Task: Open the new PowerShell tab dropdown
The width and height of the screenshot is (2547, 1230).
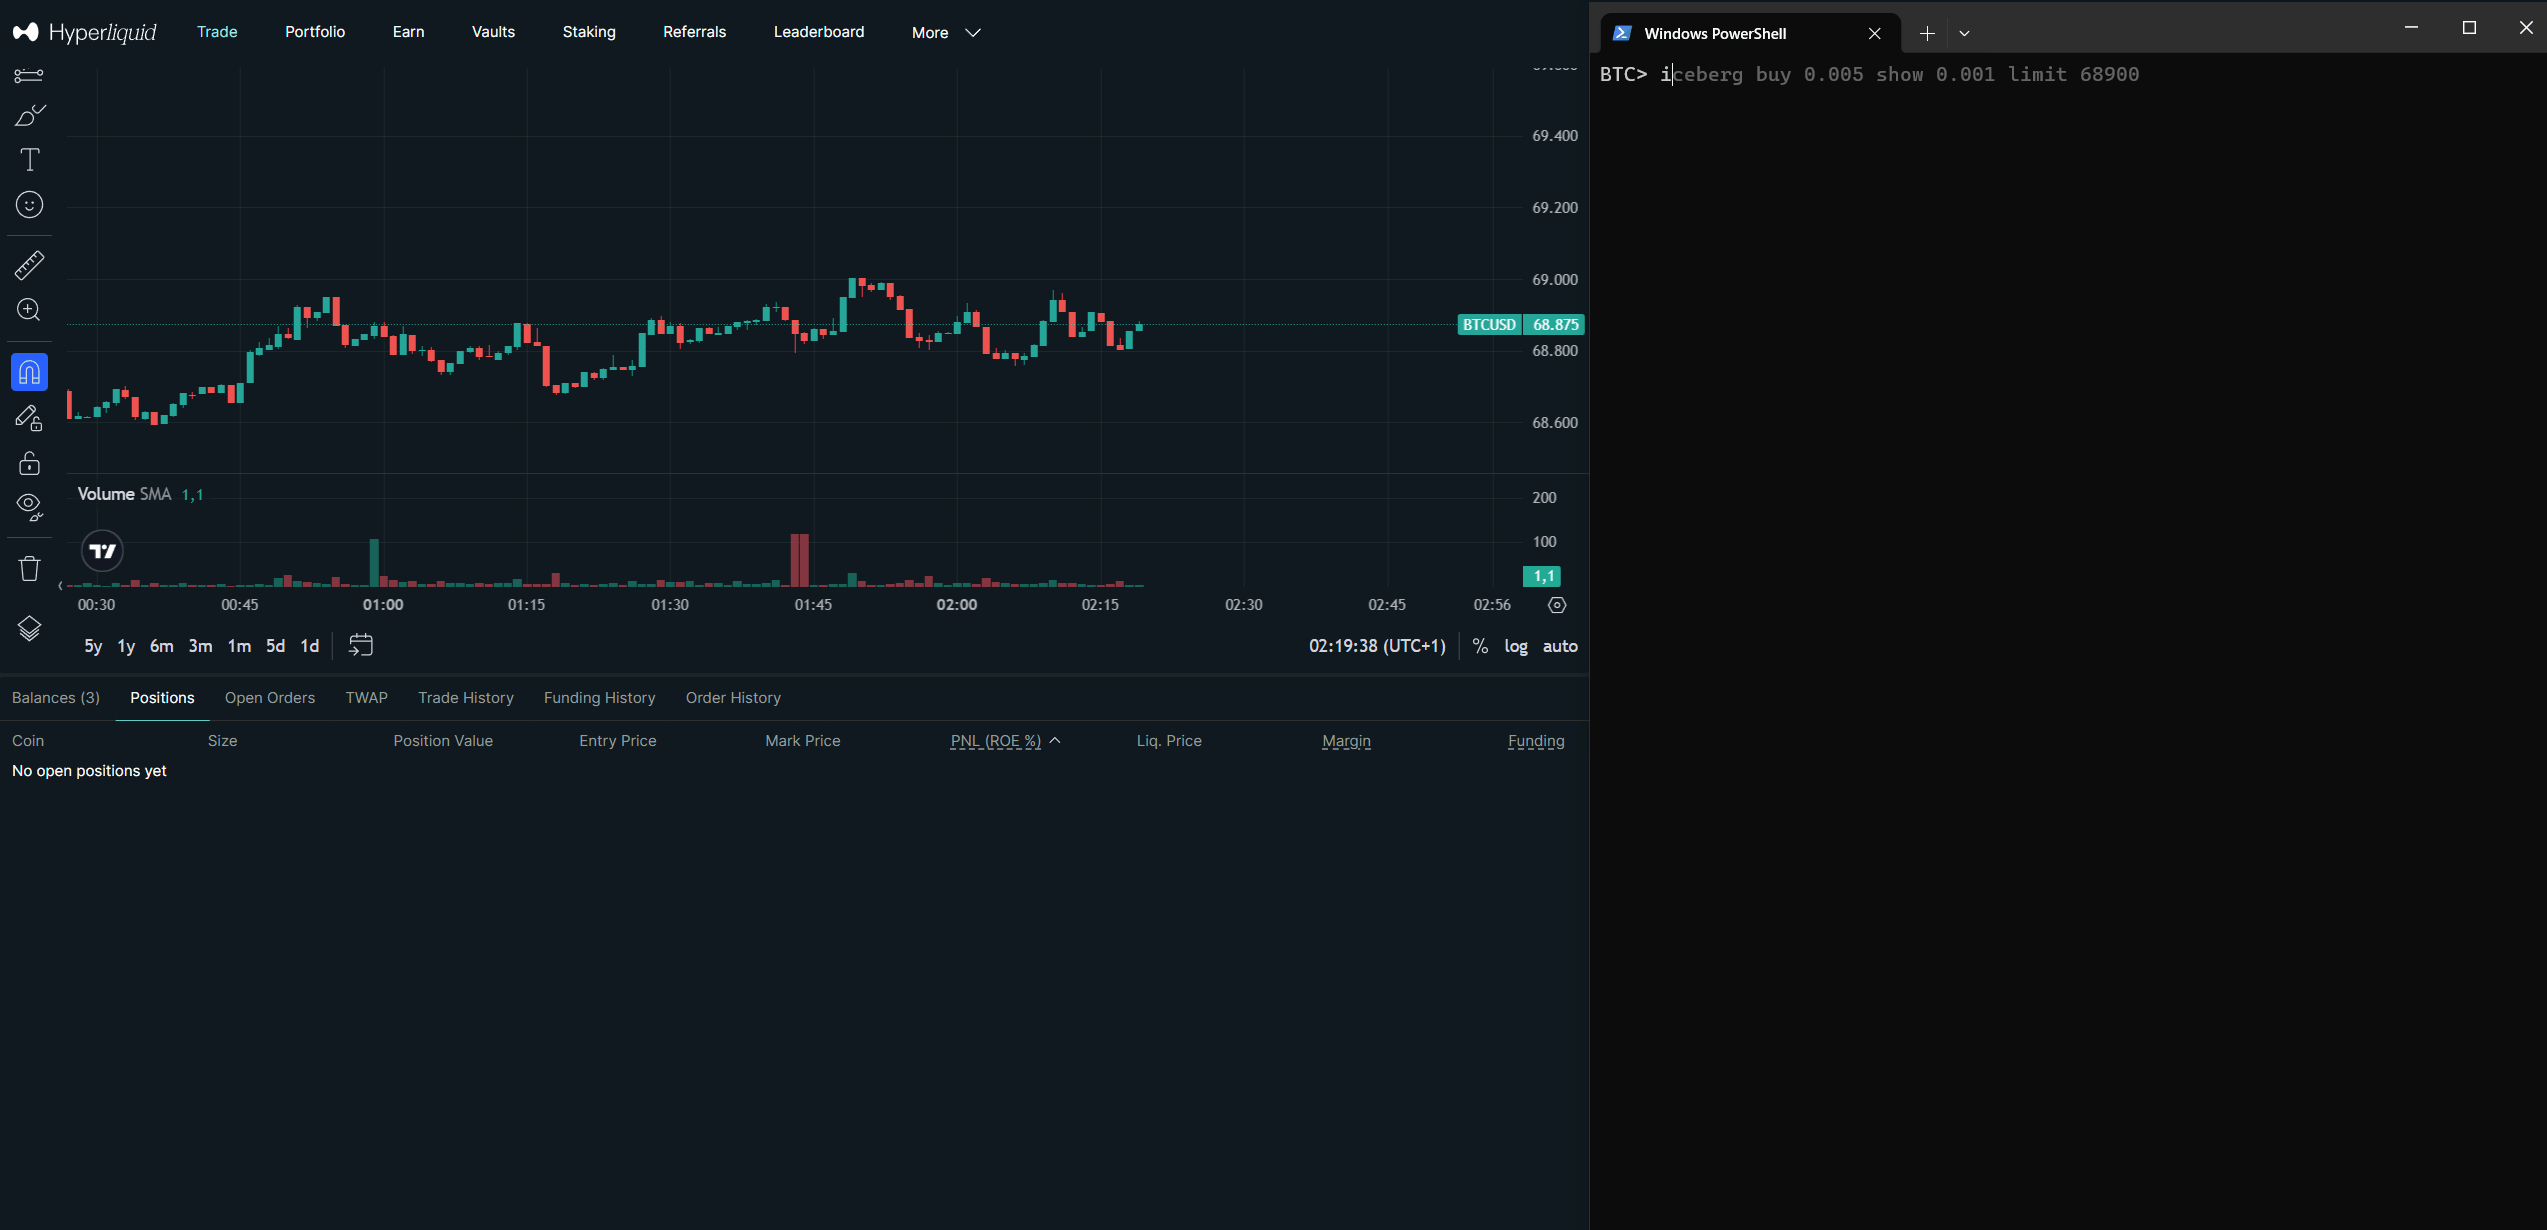Action: [x=1964, y=32]
